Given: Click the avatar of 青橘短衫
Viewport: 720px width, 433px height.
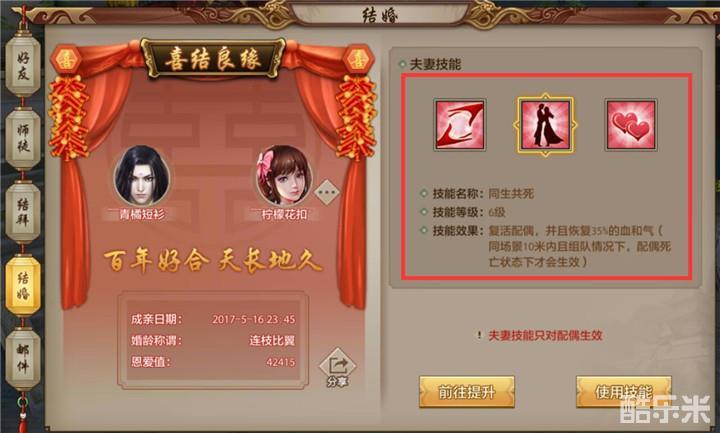Looking at the screenshot, I should pyautogui.click(x=142, y=175).
